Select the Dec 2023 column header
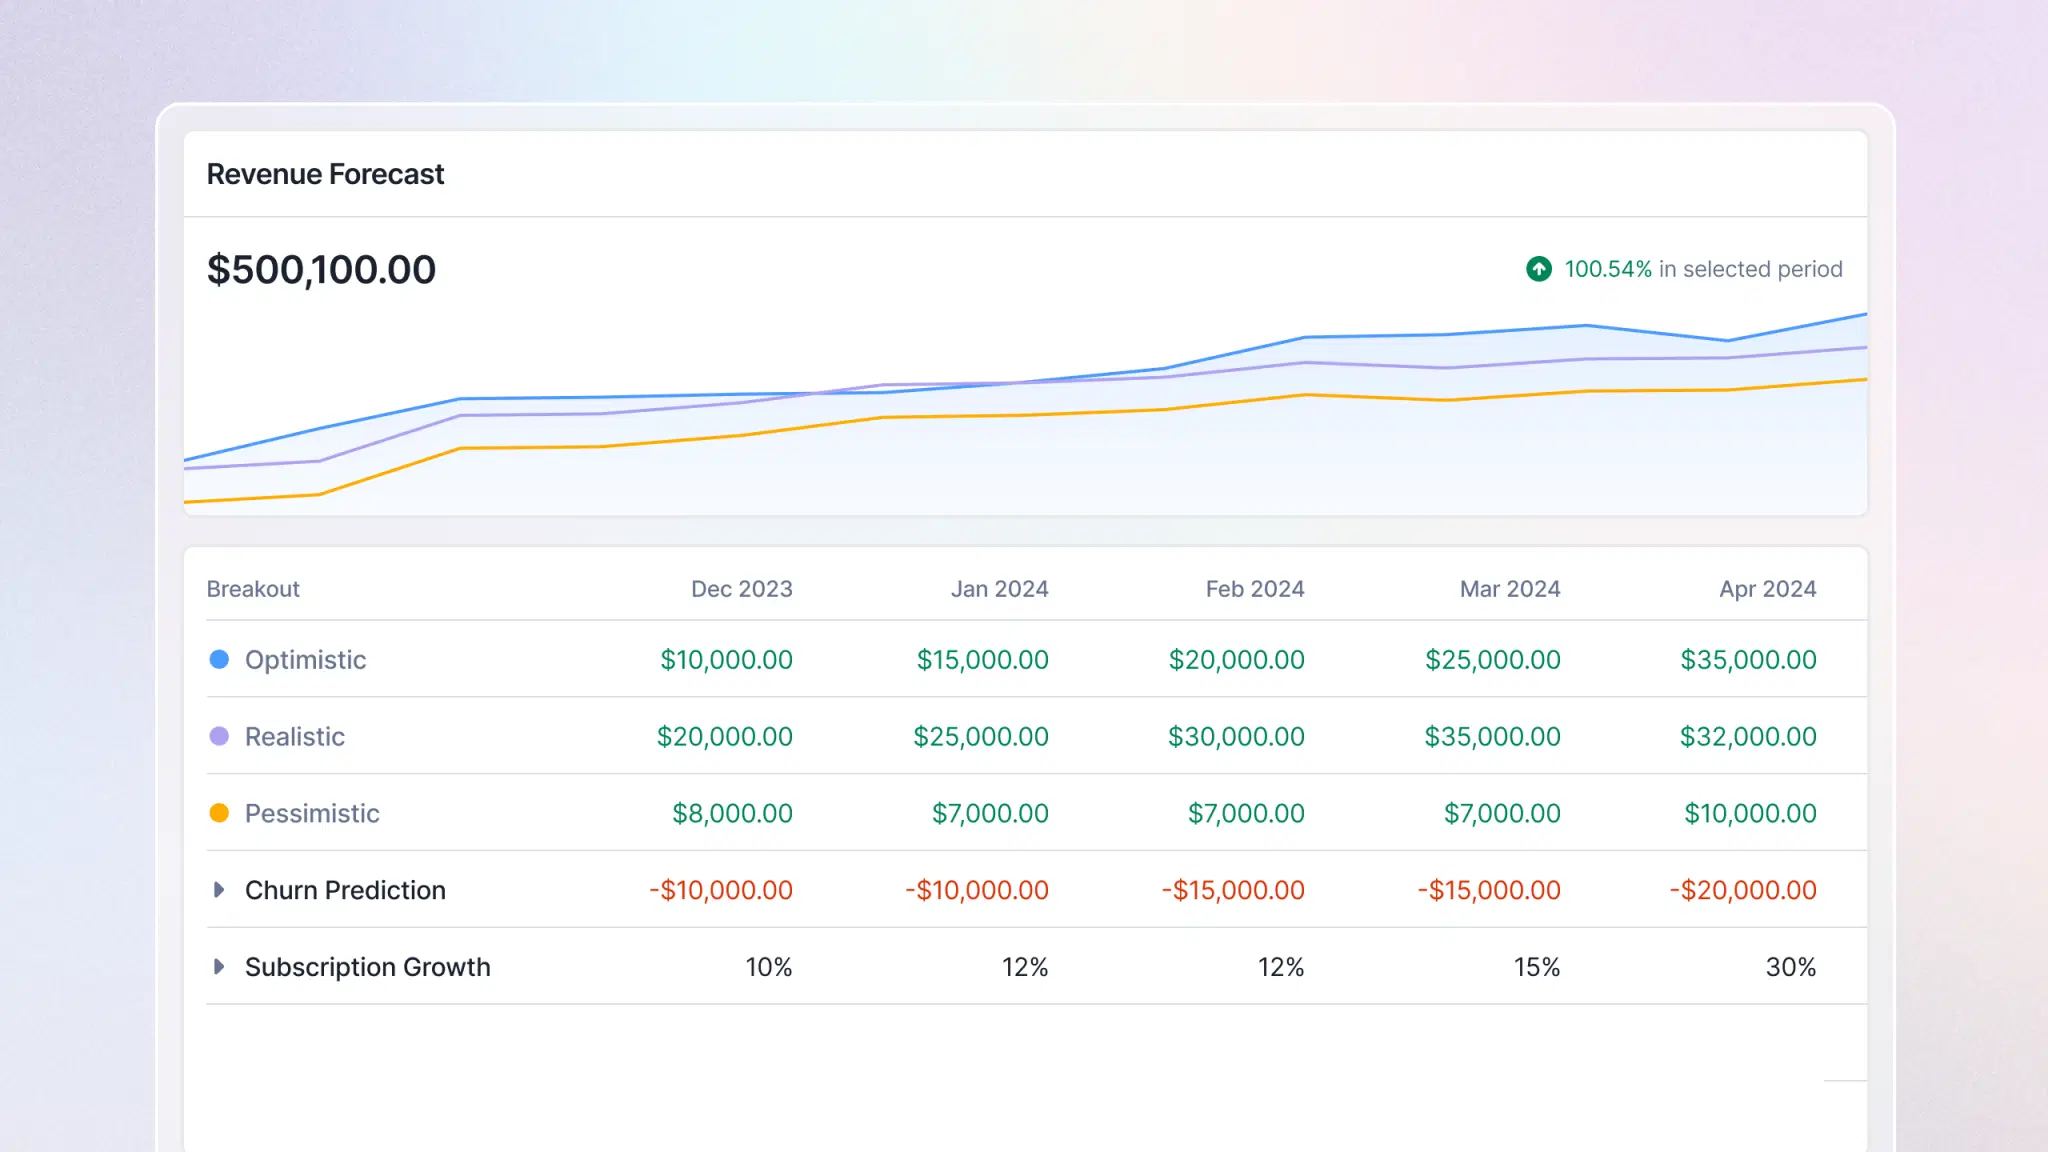2048x1152 pixels. (x=740, y=588)
